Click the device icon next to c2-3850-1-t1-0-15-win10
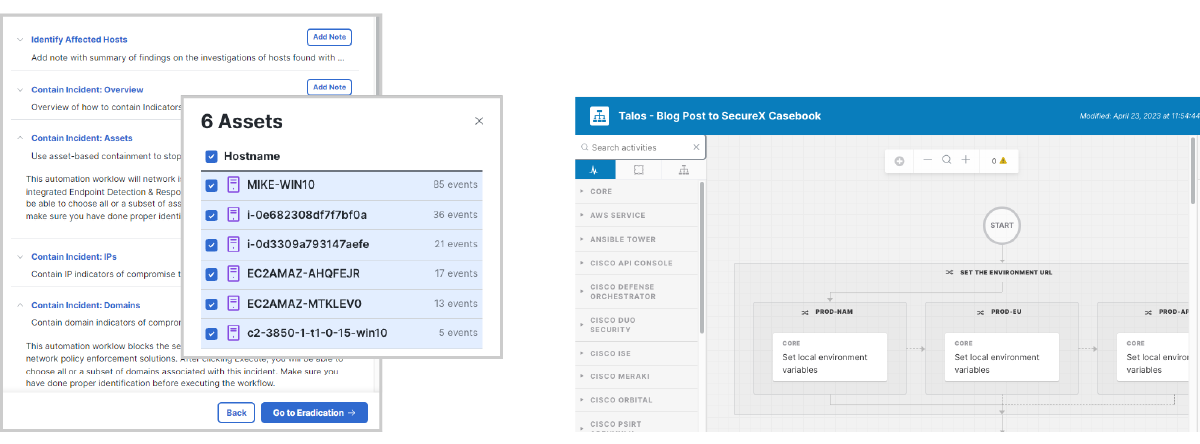 click(x=234, y=333)
